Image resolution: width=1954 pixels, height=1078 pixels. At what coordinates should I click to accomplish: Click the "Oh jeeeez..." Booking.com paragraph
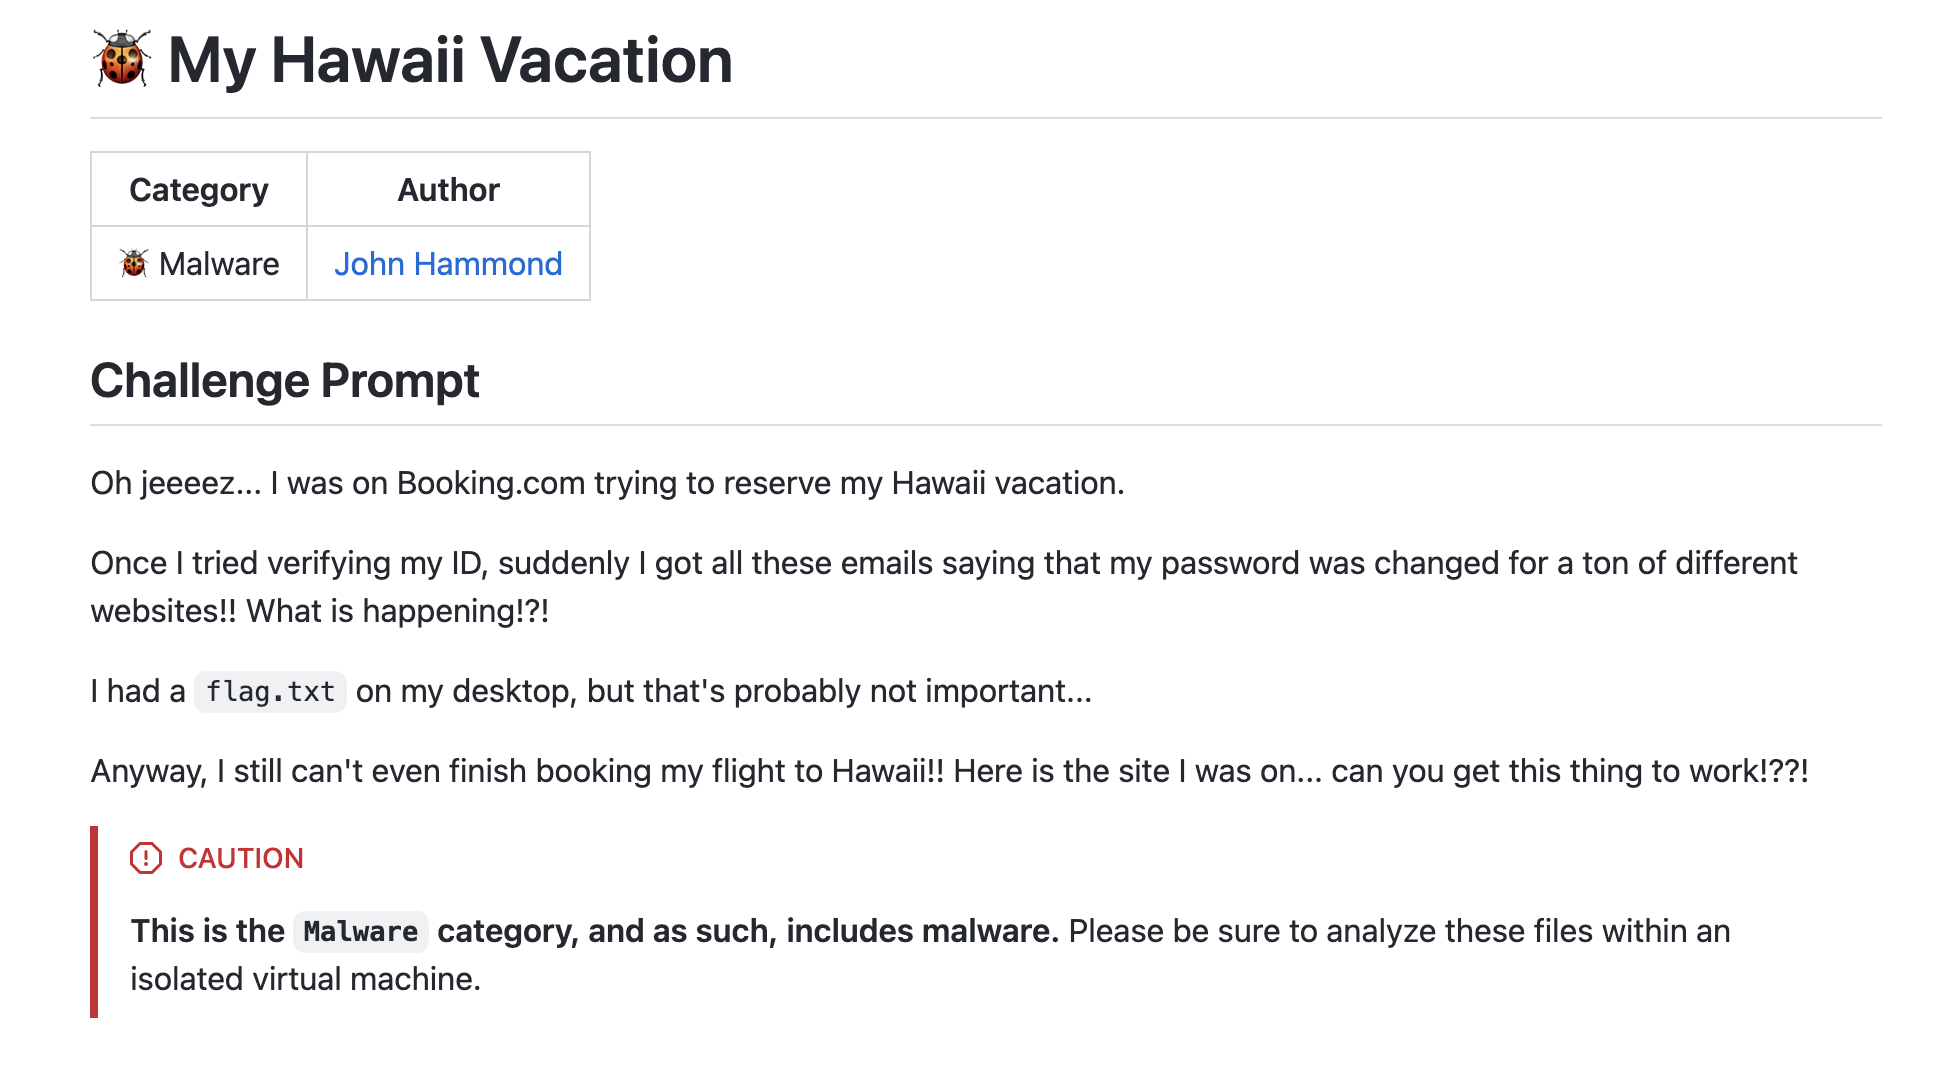tap(607, 483)
